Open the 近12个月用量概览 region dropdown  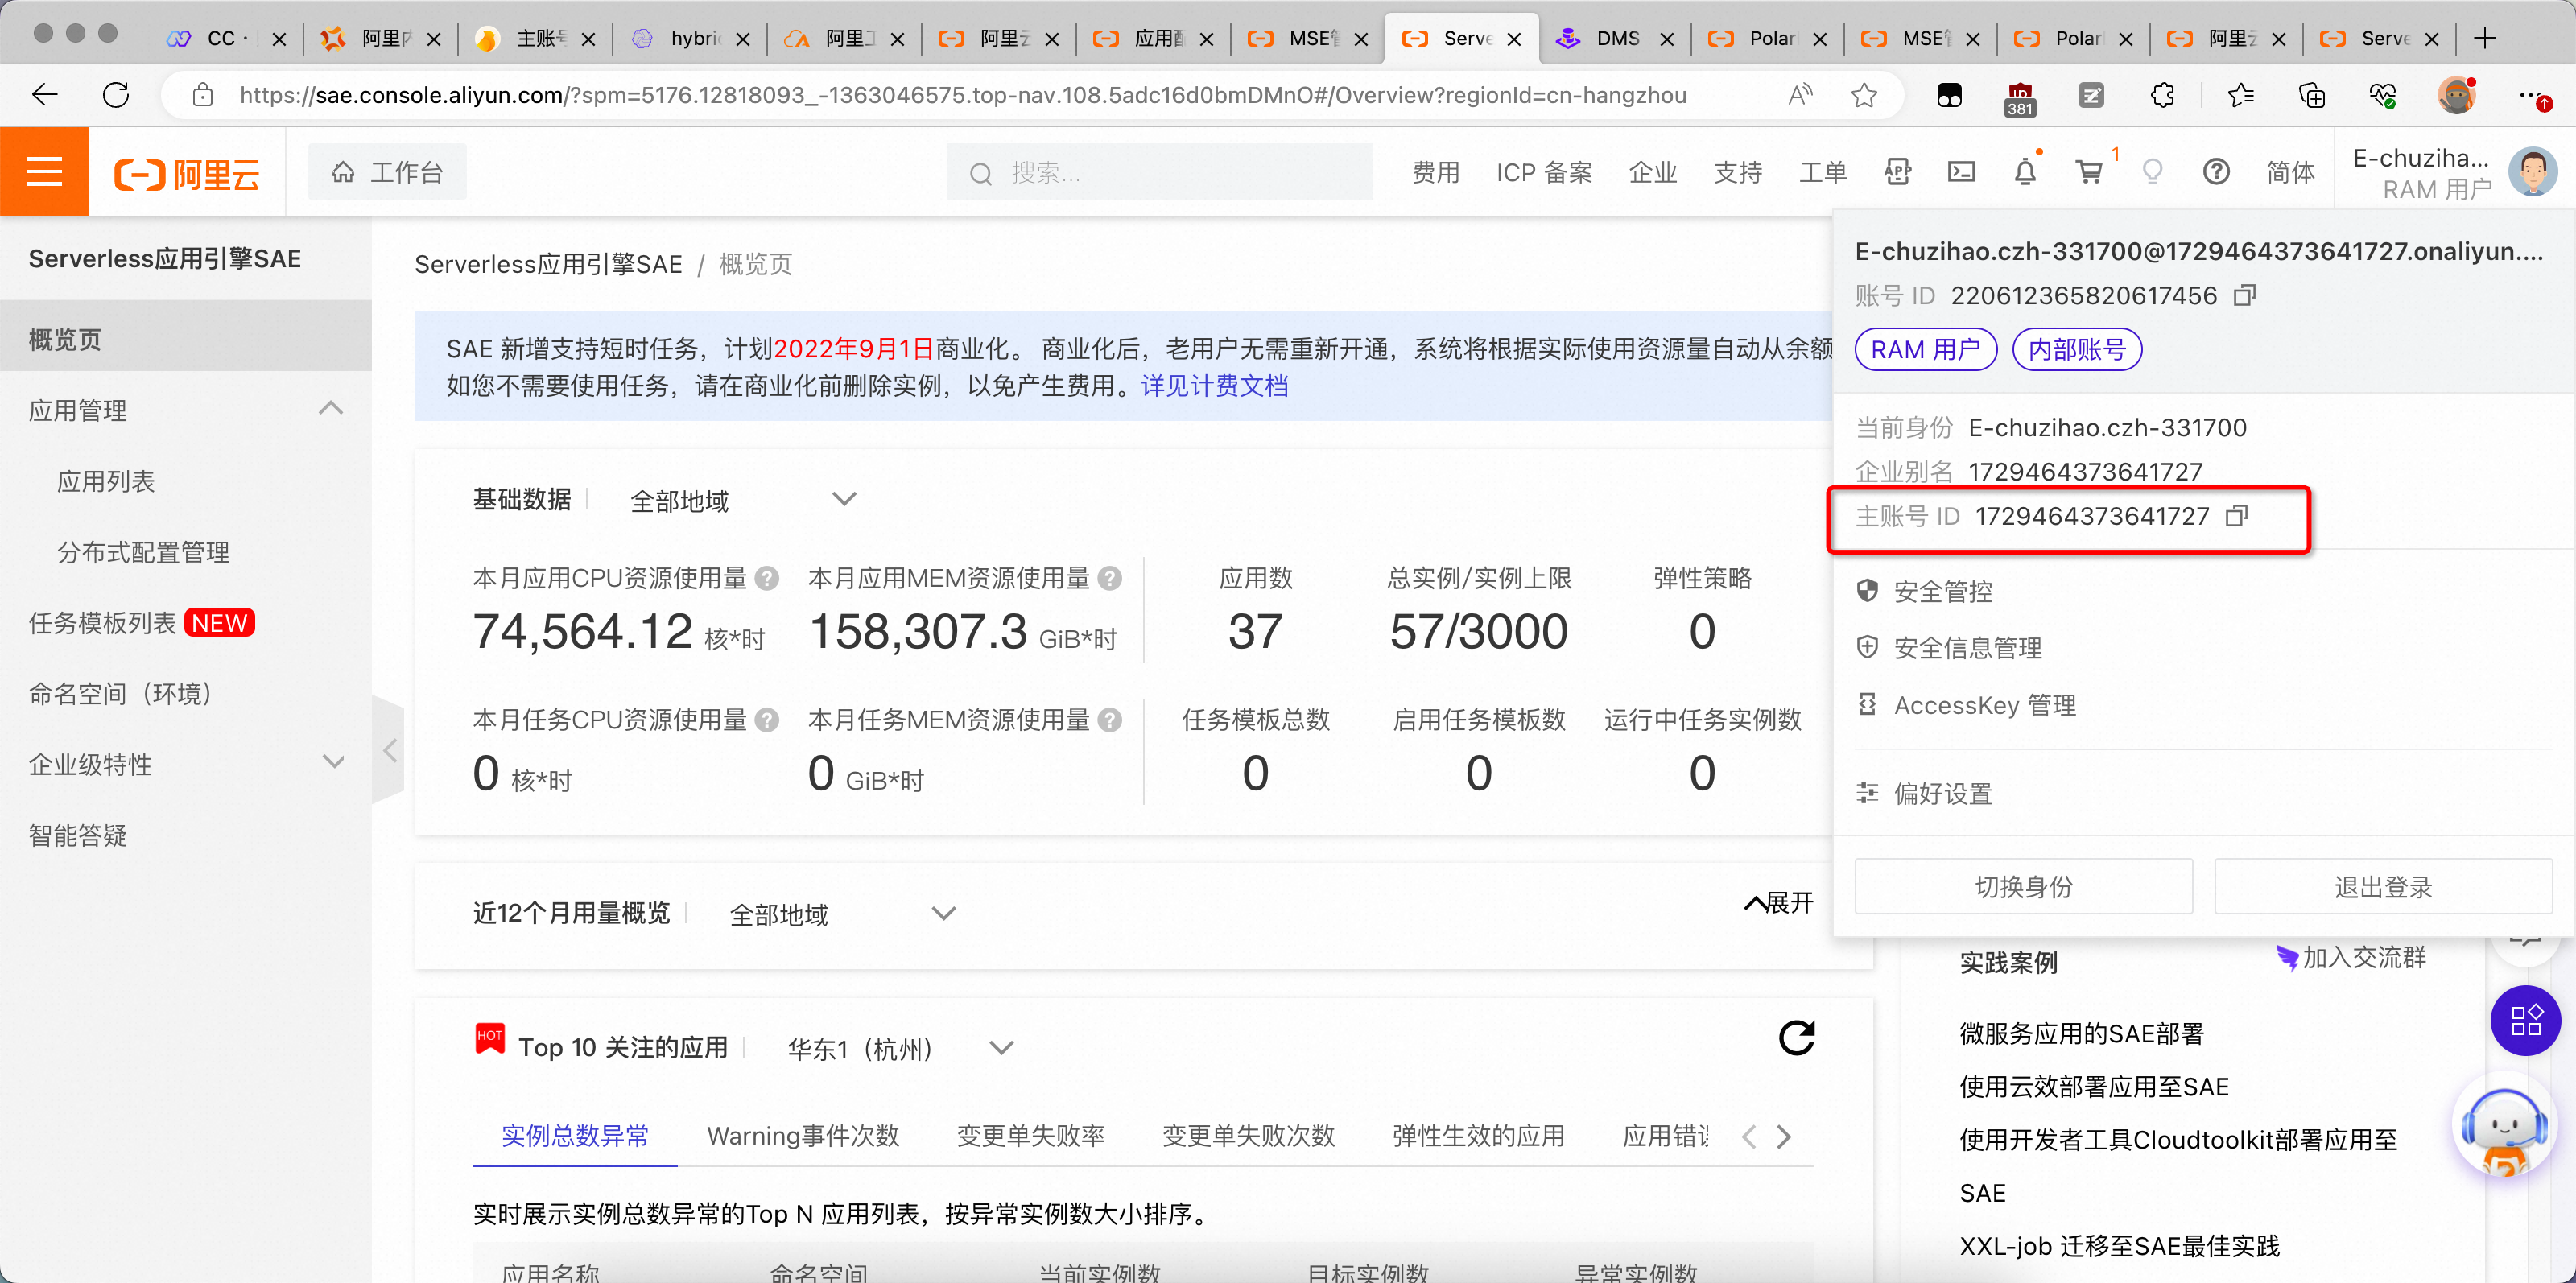[842, 913]
